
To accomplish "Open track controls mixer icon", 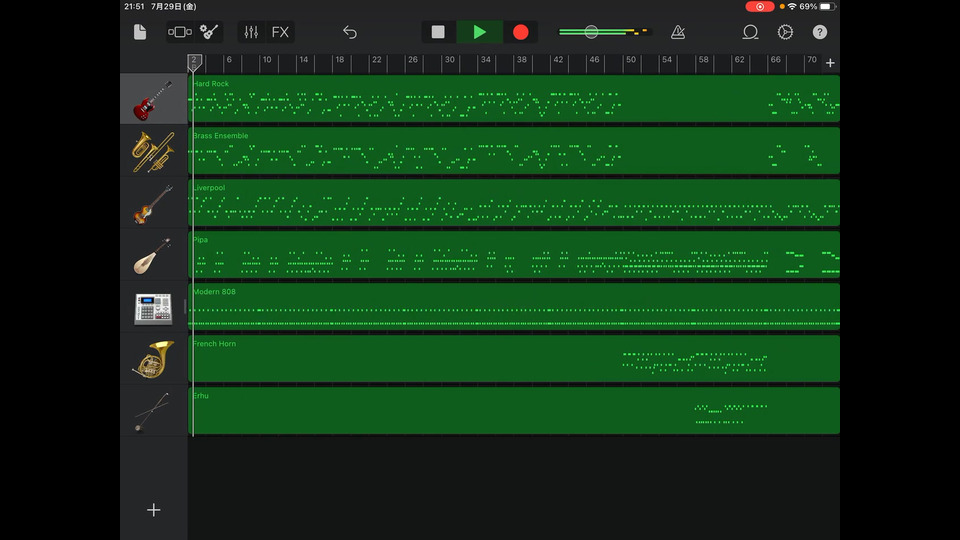I will (x=251, y=32).
